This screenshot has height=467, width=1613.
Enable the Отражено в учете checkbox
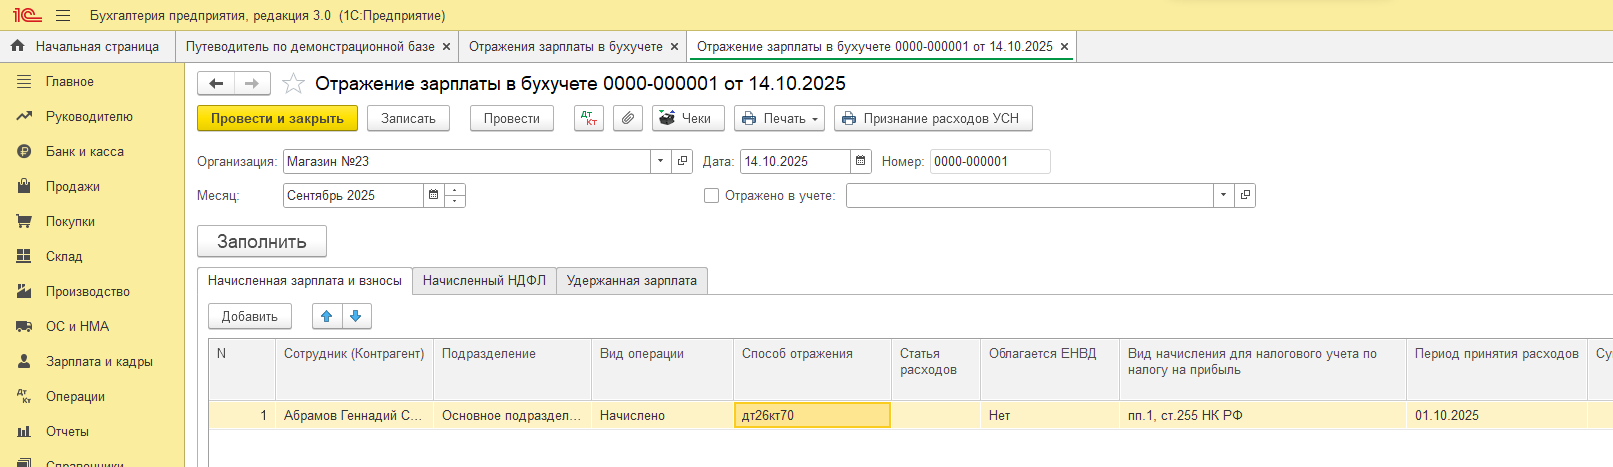click(712, 196)
